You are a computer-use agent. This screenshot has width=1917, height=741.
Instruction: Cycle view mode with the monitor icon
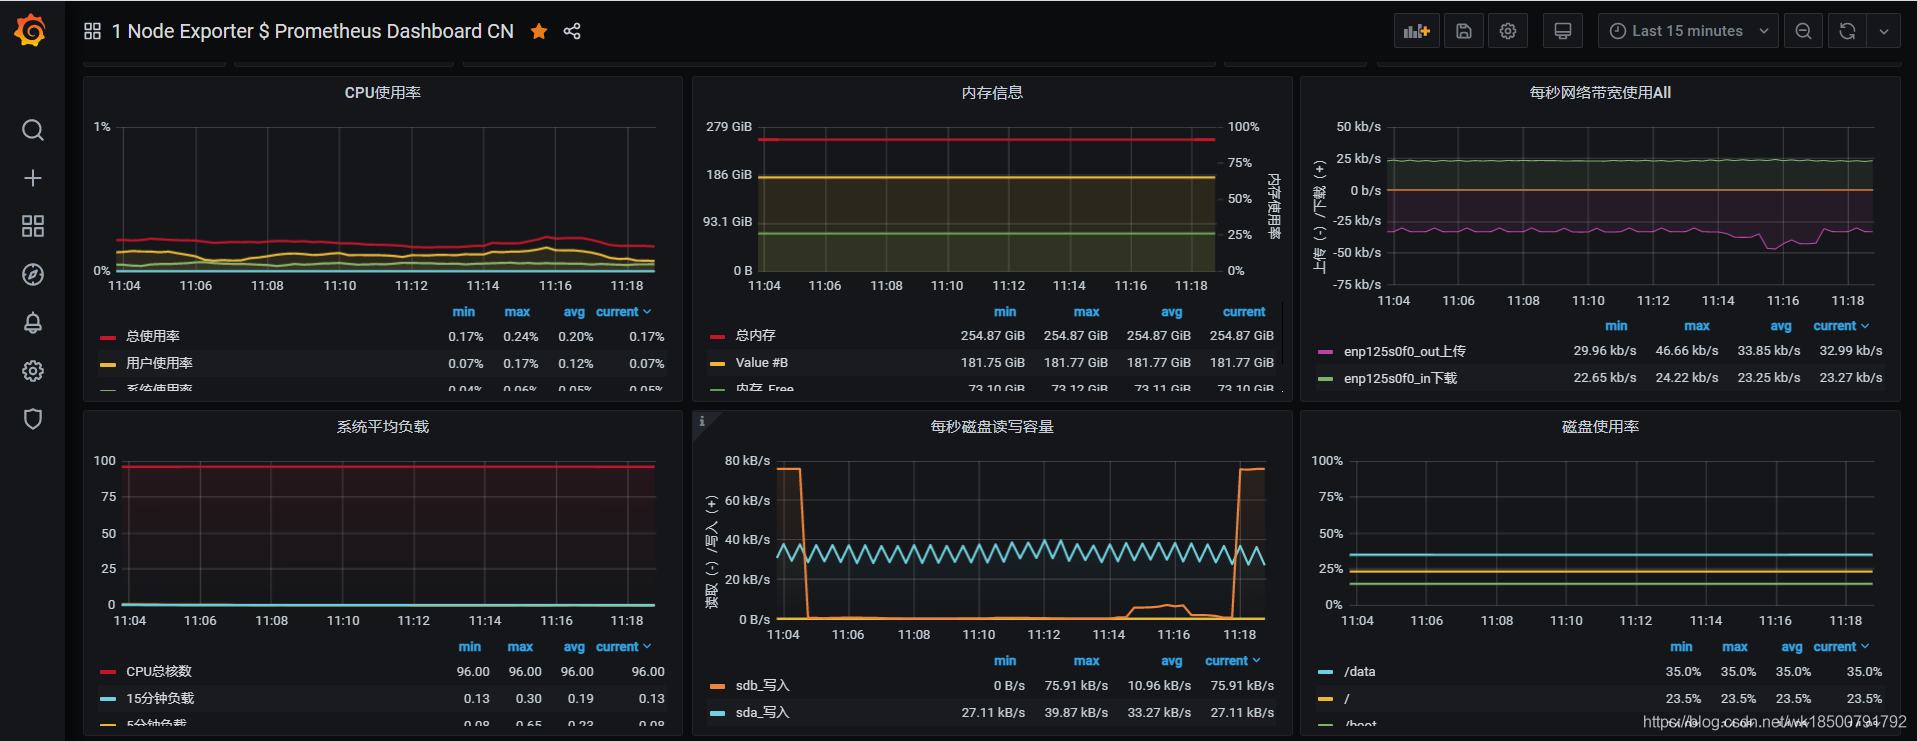click(1562, 31)
